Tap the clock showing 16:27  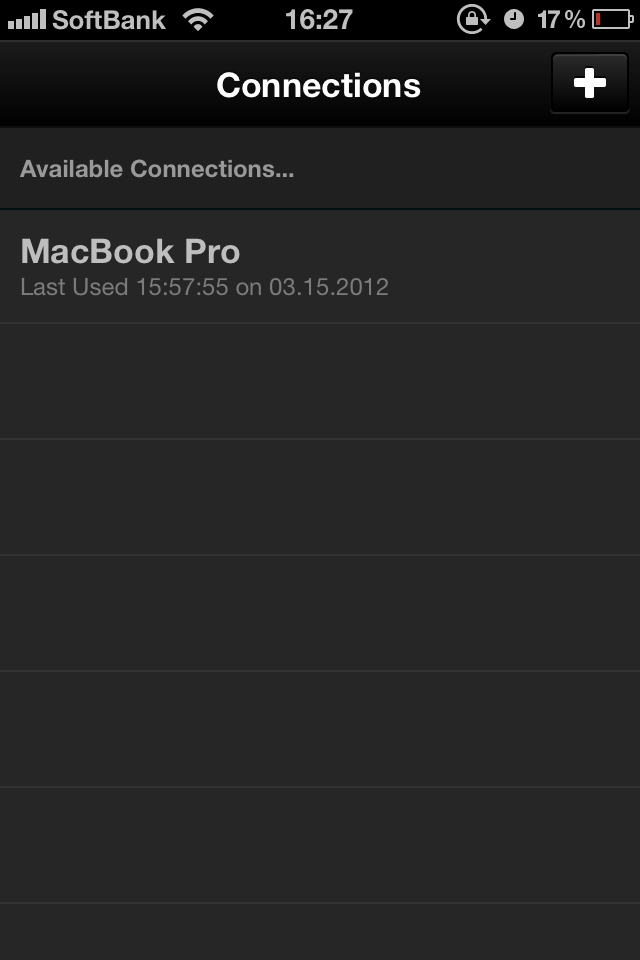[320, 17]
